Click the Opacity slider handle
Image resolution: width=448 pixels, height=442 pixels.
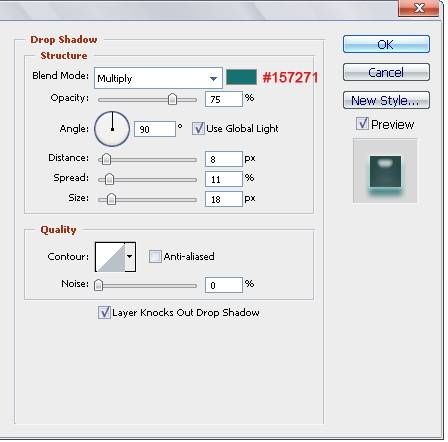pyautogui.click(x=172, y=99)
